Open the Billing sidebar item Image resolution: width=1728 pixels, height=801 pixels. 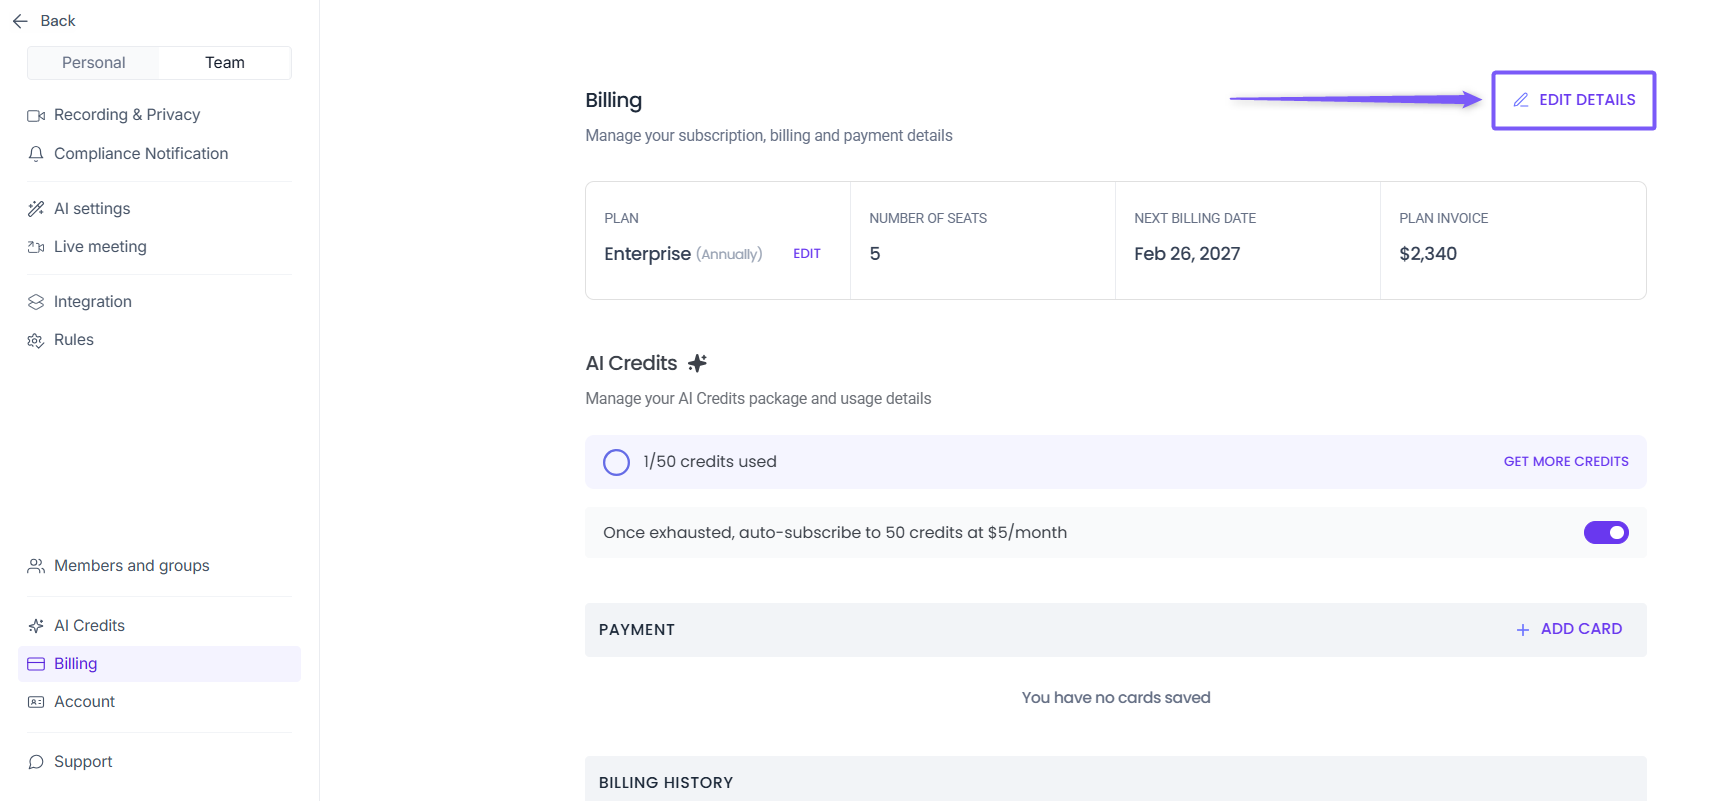coord(76,664)
